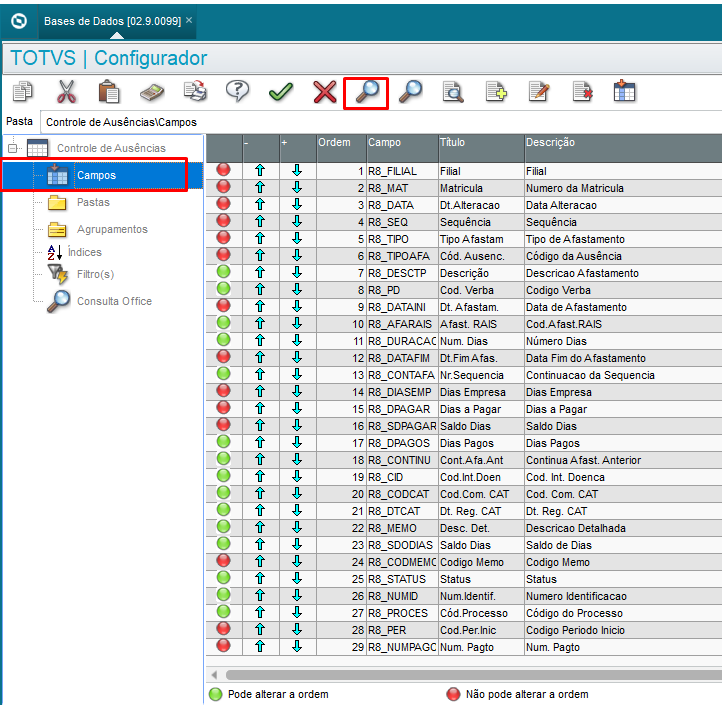
Task: Open Agrupamentos in the tree
Action: [112, 229]
